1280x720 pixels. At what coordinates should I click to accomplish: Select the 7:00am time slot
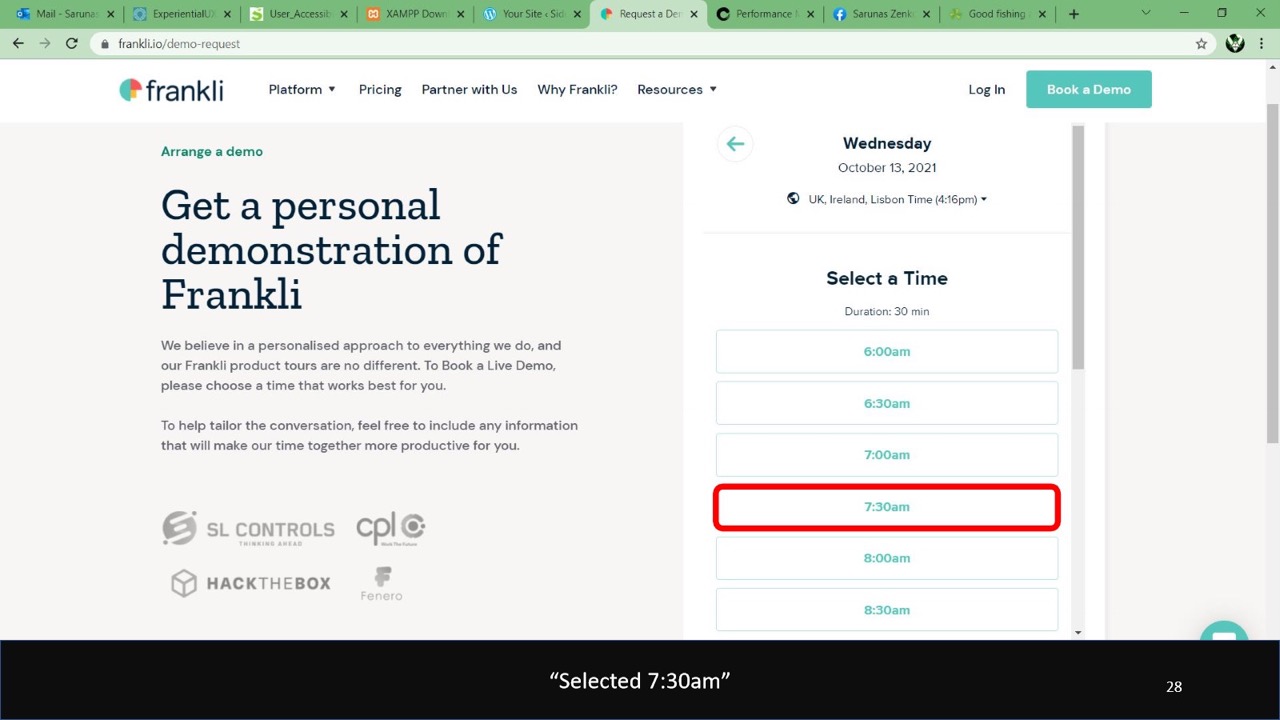(887, 455)
